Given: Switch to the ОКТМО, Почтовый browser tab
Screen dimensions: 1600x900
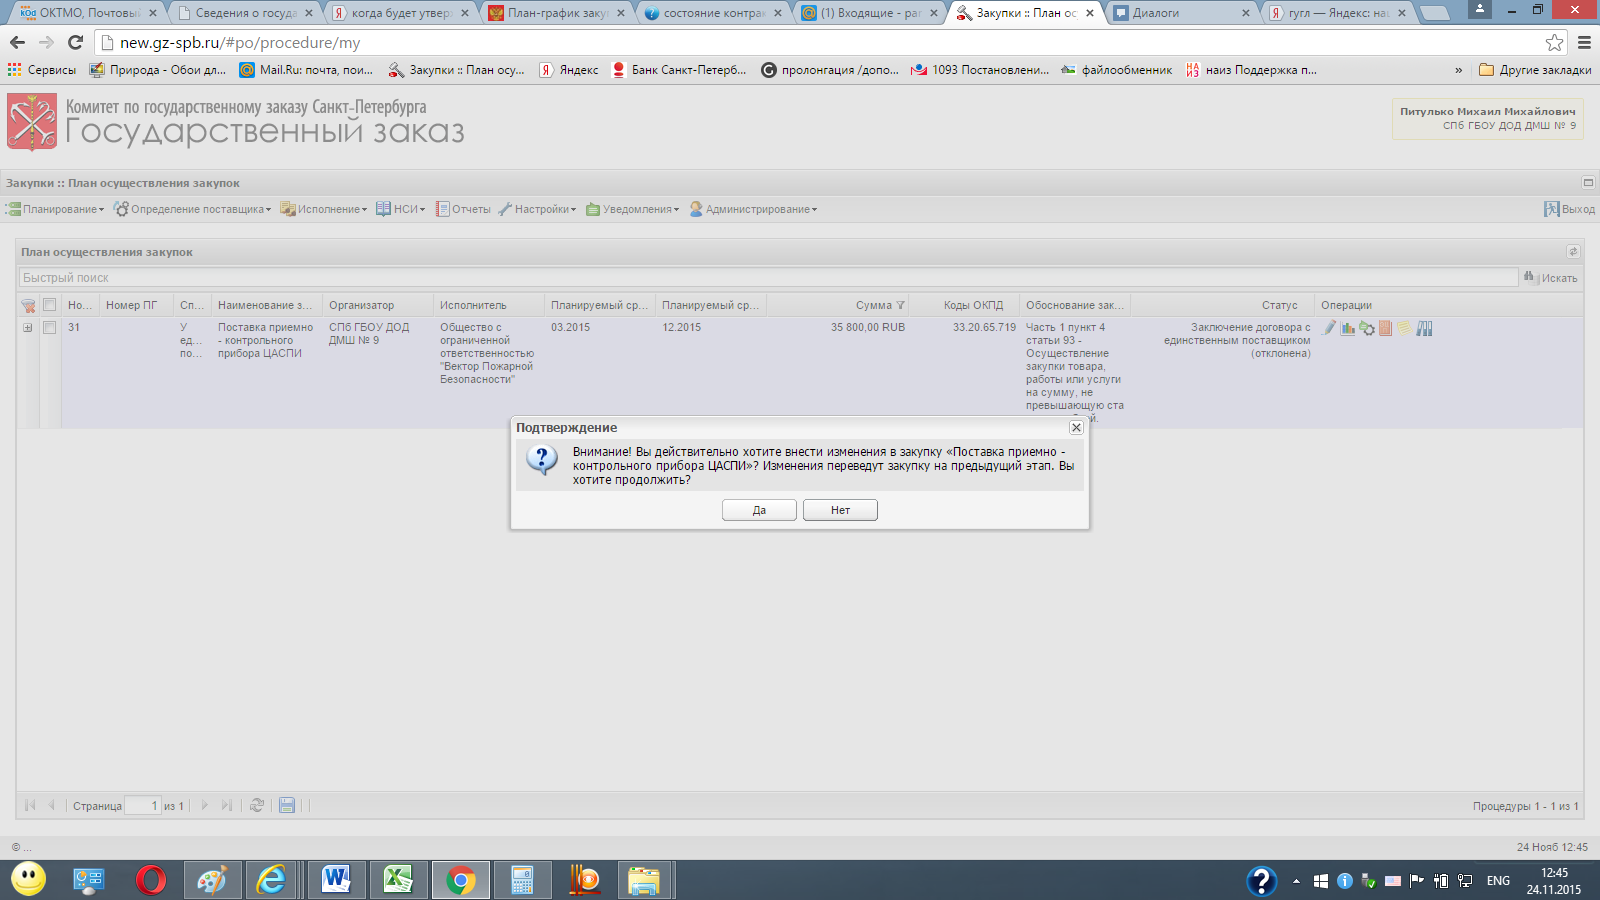Looking at the screenshot, I should click(86, 13).
